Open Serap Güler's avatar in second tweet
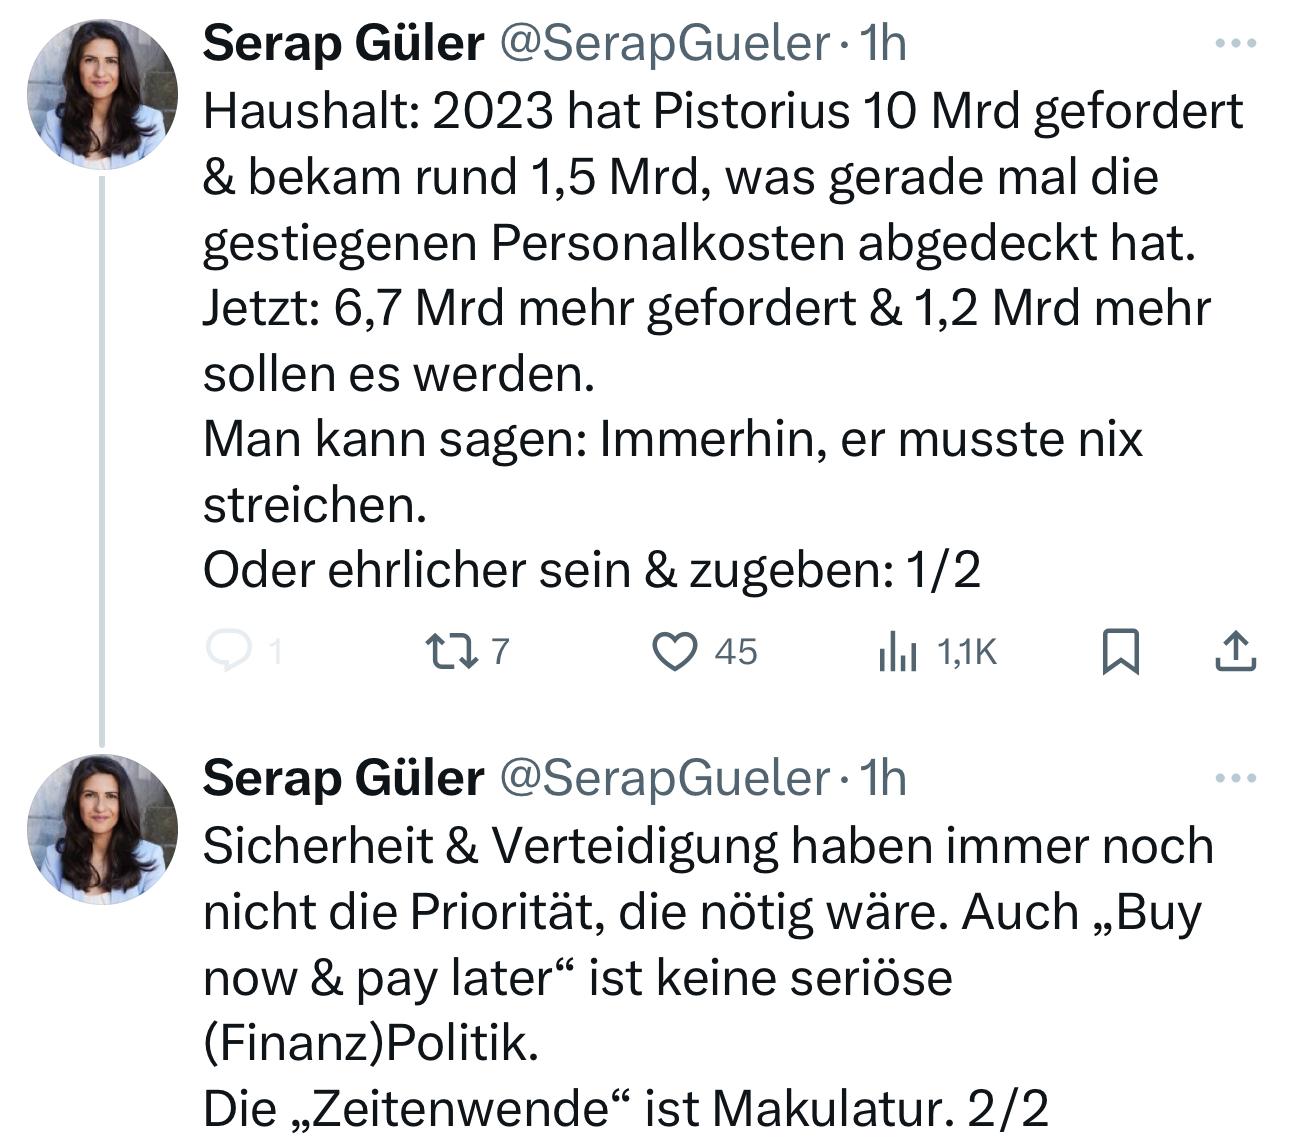This screenshot has width=1290, height=1145. point(102,829)
